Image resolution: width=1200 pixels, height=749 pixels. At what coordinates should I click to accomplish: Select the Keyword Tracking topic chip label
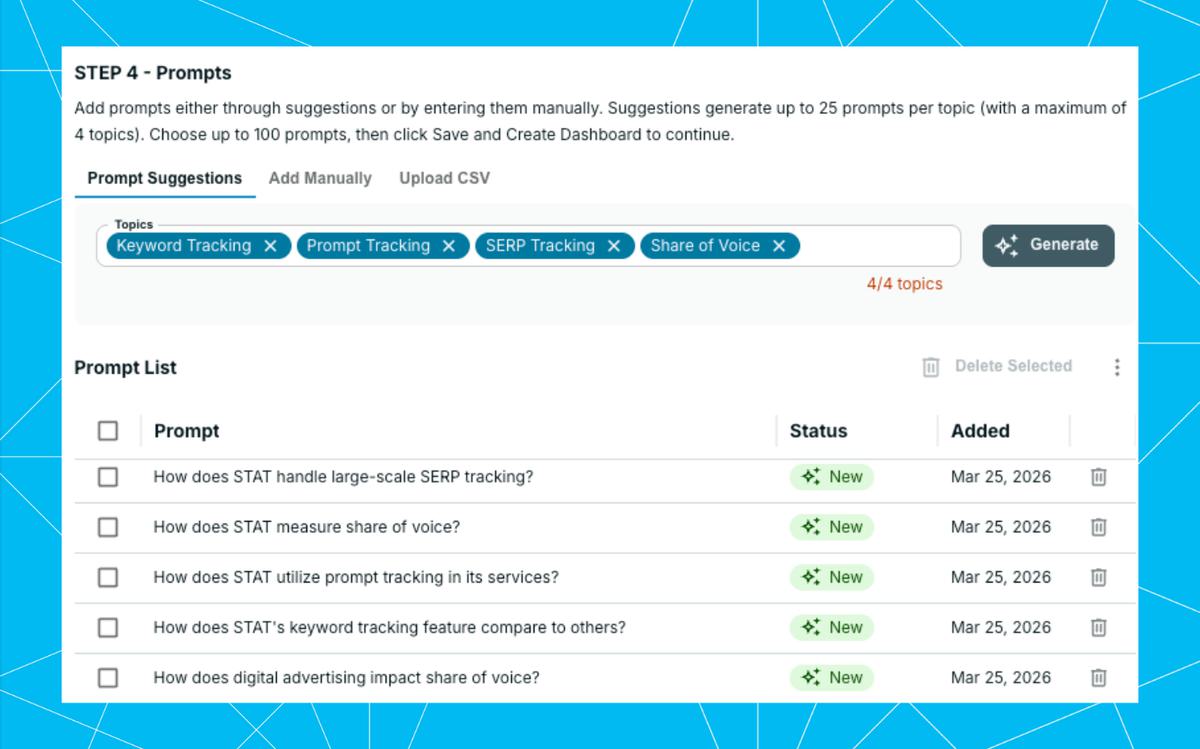click(184, 246)
